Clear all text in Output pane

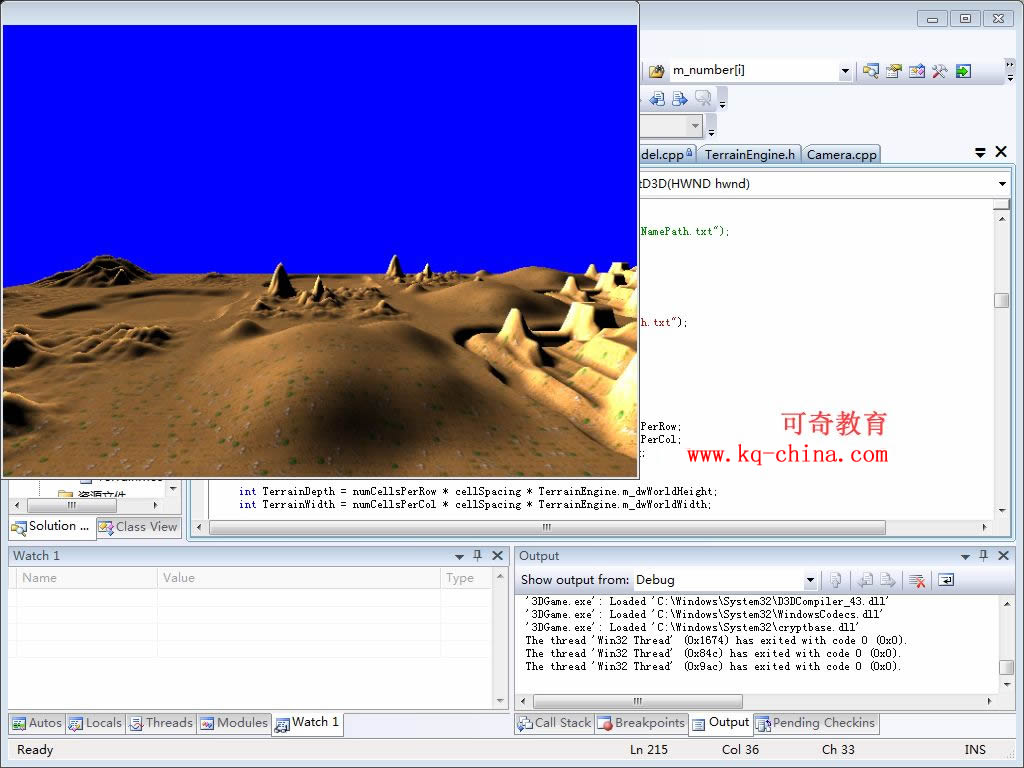point(917,580)
